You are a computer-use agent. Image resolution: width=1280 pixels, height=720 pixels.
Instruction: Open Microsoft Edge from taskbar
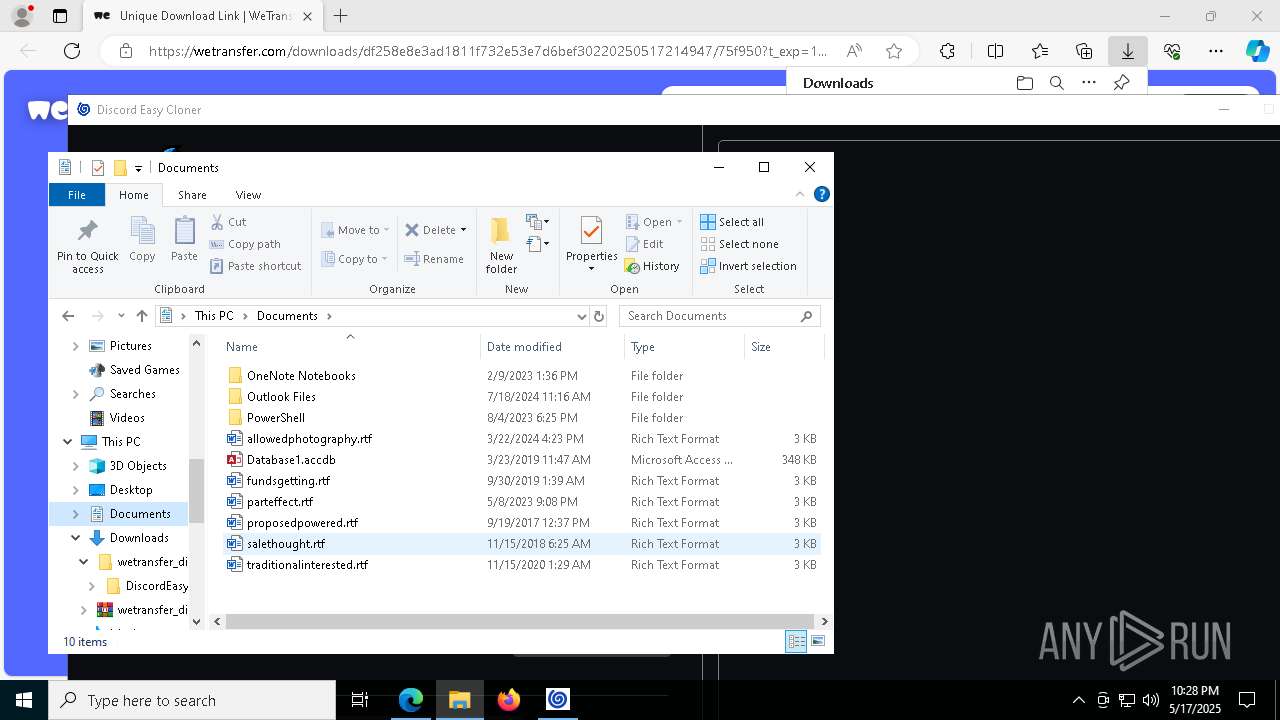click(411, 700)
